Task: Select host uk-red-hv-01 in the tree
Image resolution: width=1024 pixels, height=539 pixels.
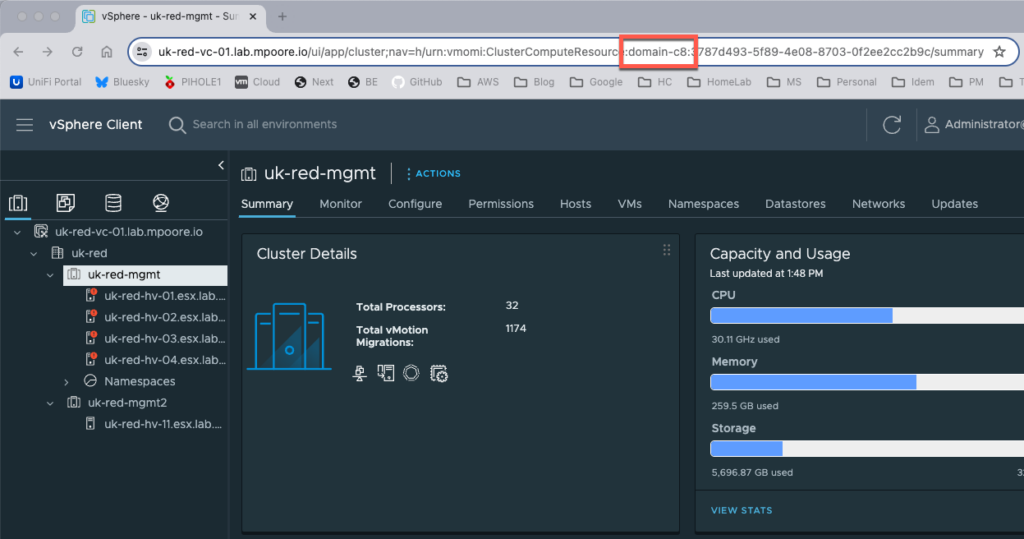Action: [x=164, y=296]
